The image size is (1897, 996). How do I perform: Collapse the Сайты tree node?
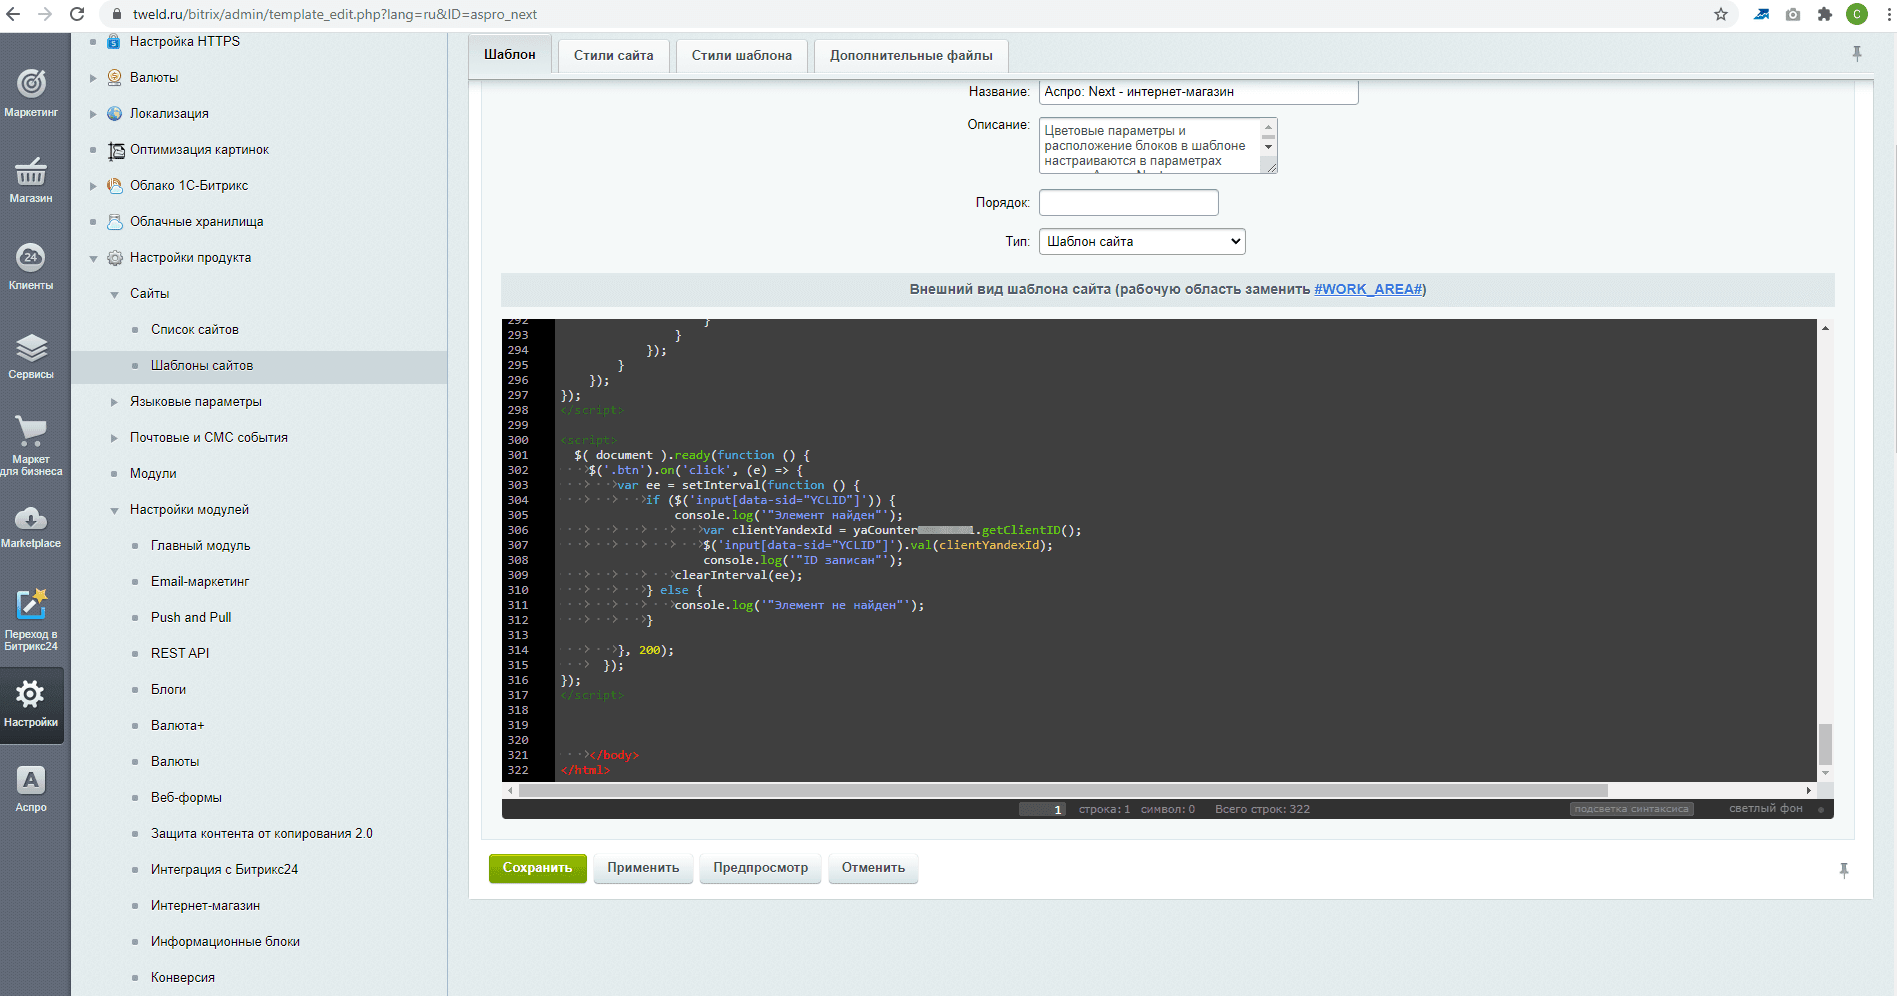coord(114,294)
